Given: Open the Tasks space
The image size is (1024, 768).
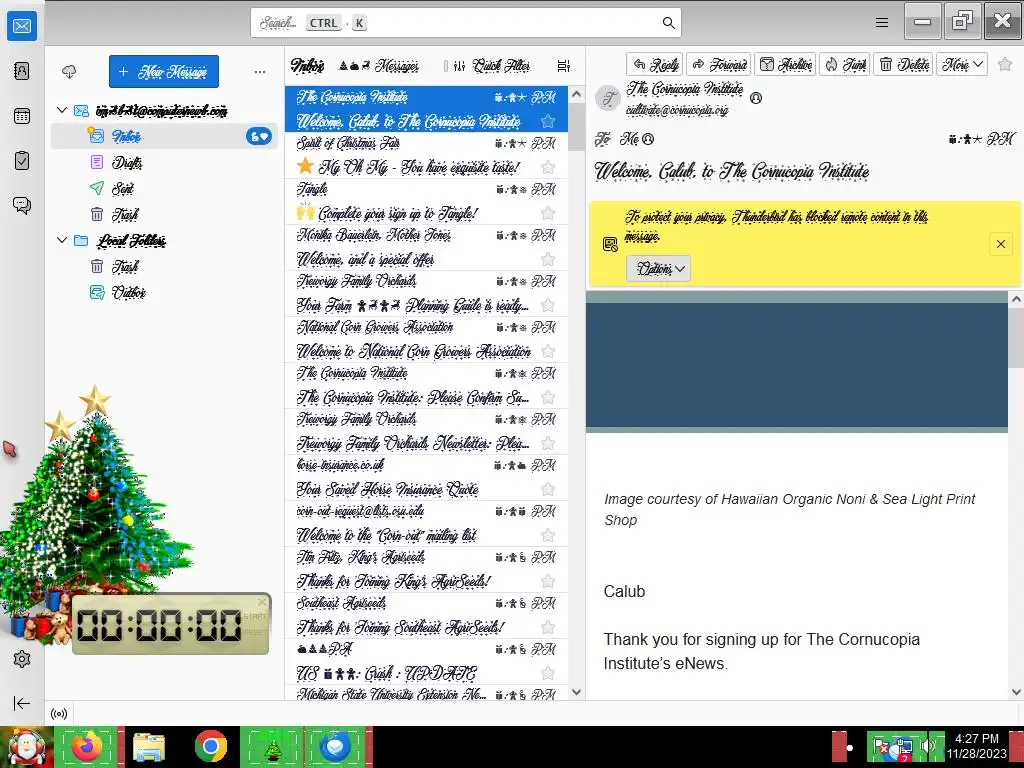Looking at the screenshot, I should (x=22, y=161).
